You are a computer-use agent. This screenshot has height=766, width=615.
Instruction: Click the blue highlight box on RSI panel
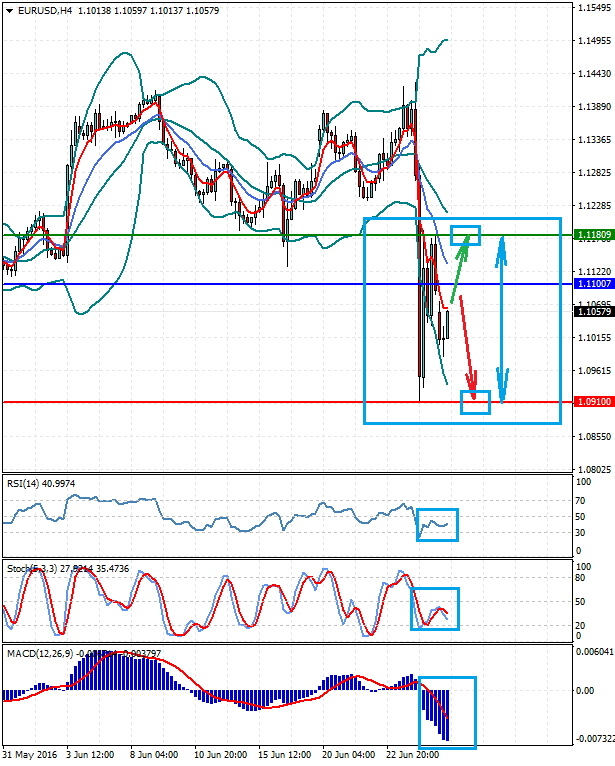tap(437, 525)
